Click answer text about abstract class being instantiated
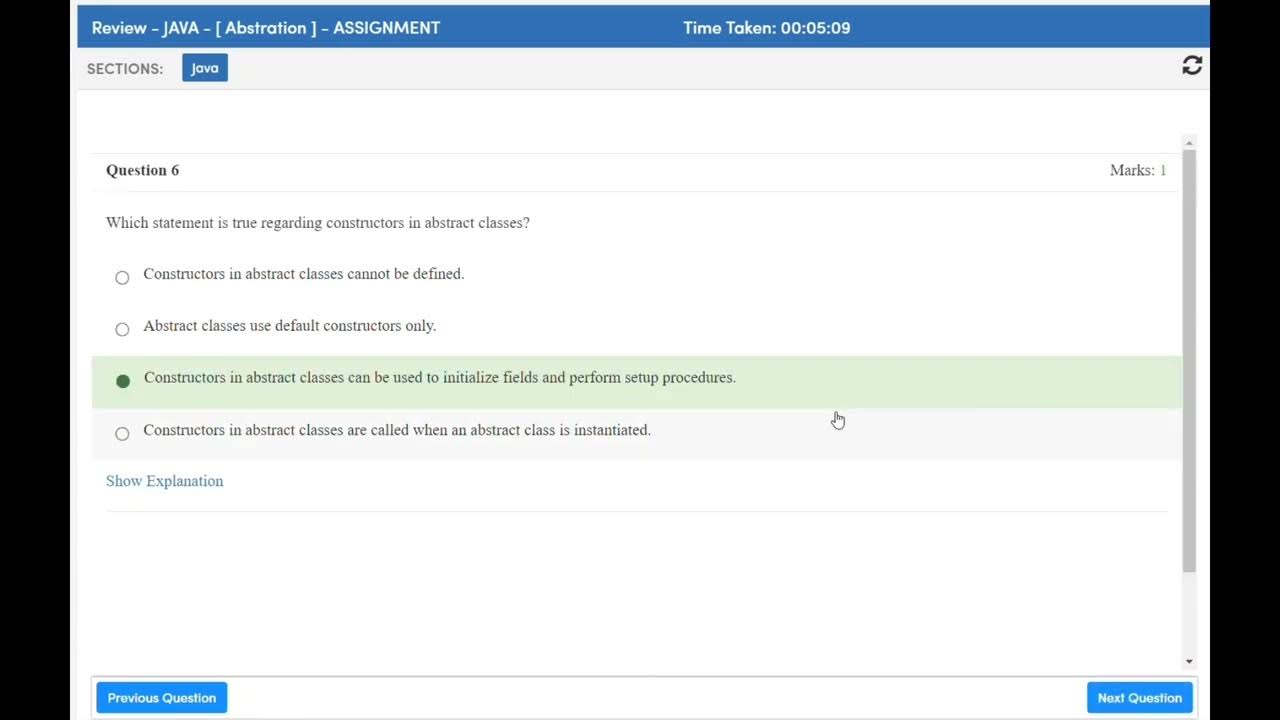The width and height of the screenshot is (1280, 720). (x=397, y=430)
